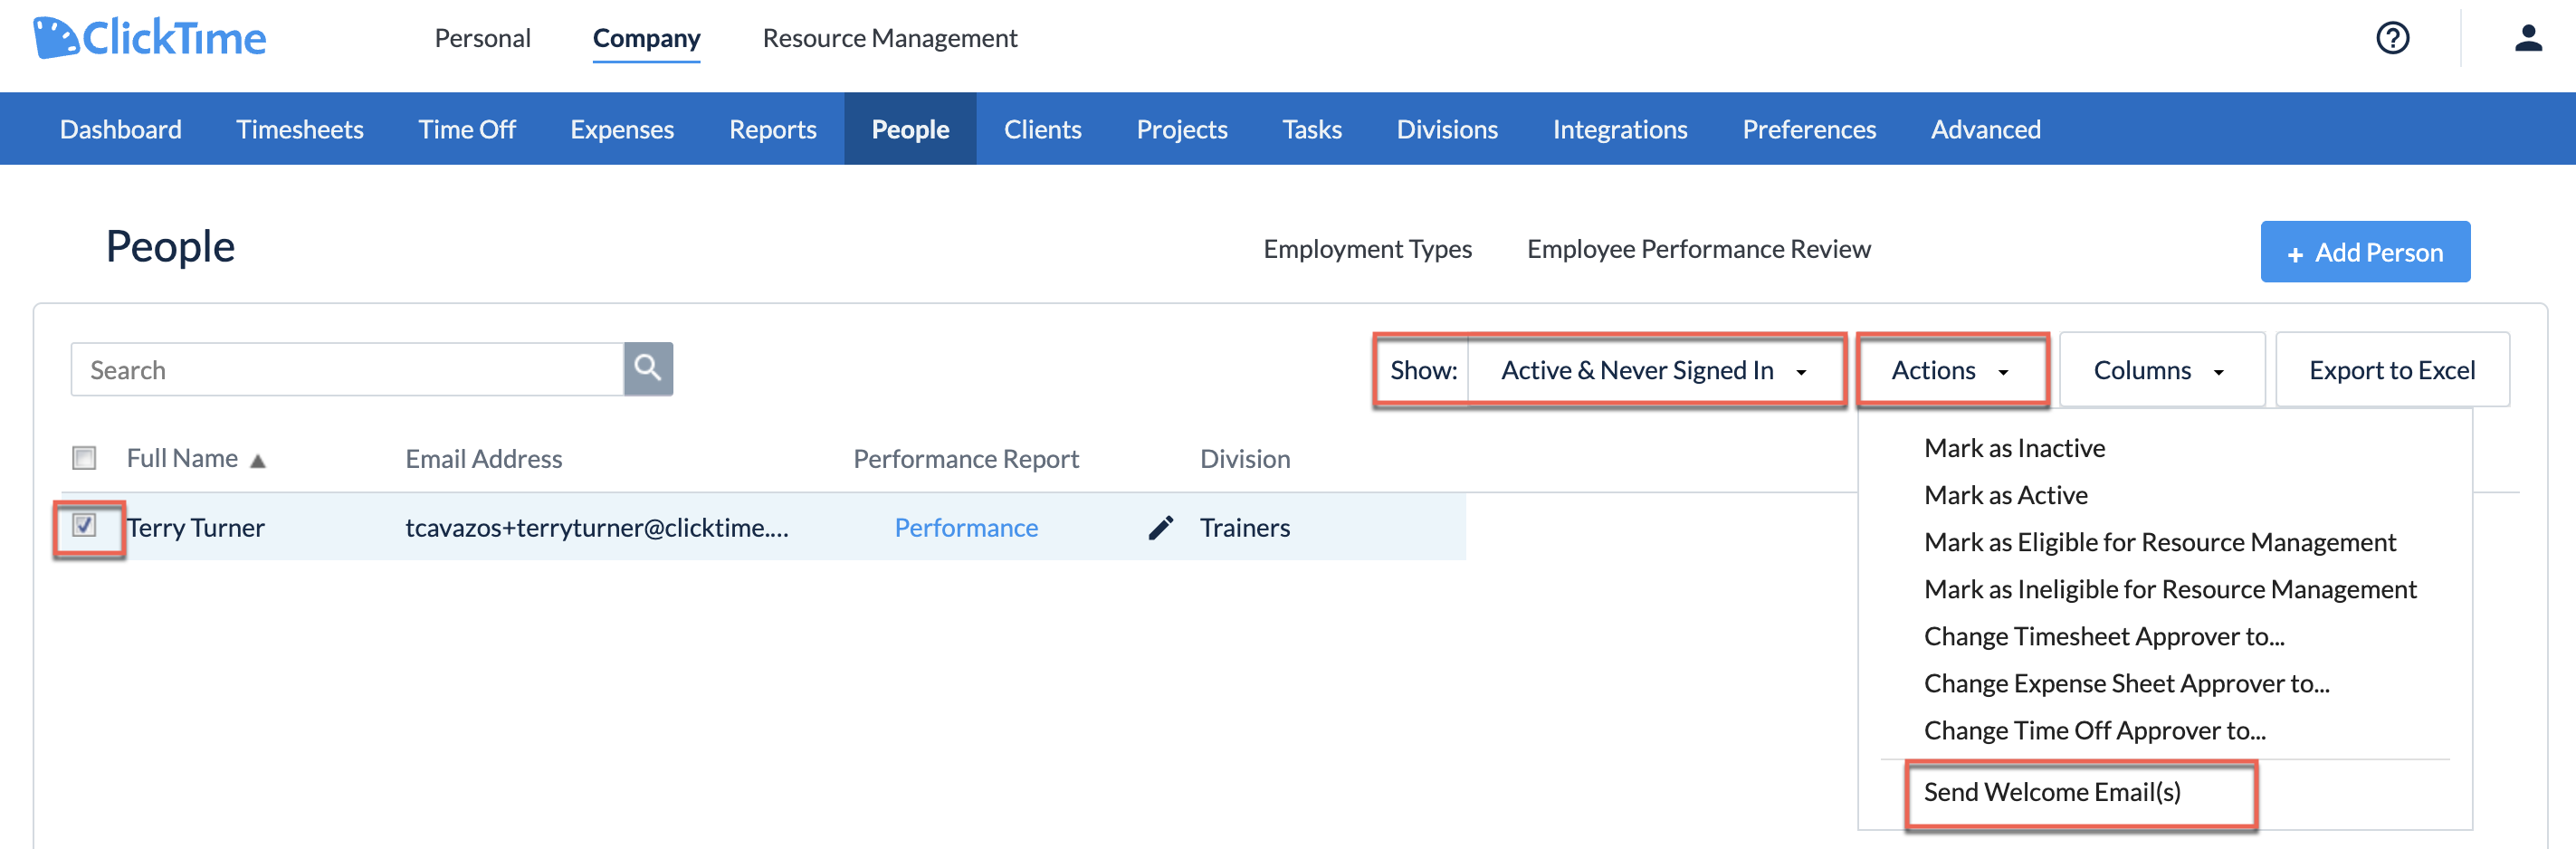
Task: Open the Integrations tab
Action: pyautogui.click(x=1620, y=129)
